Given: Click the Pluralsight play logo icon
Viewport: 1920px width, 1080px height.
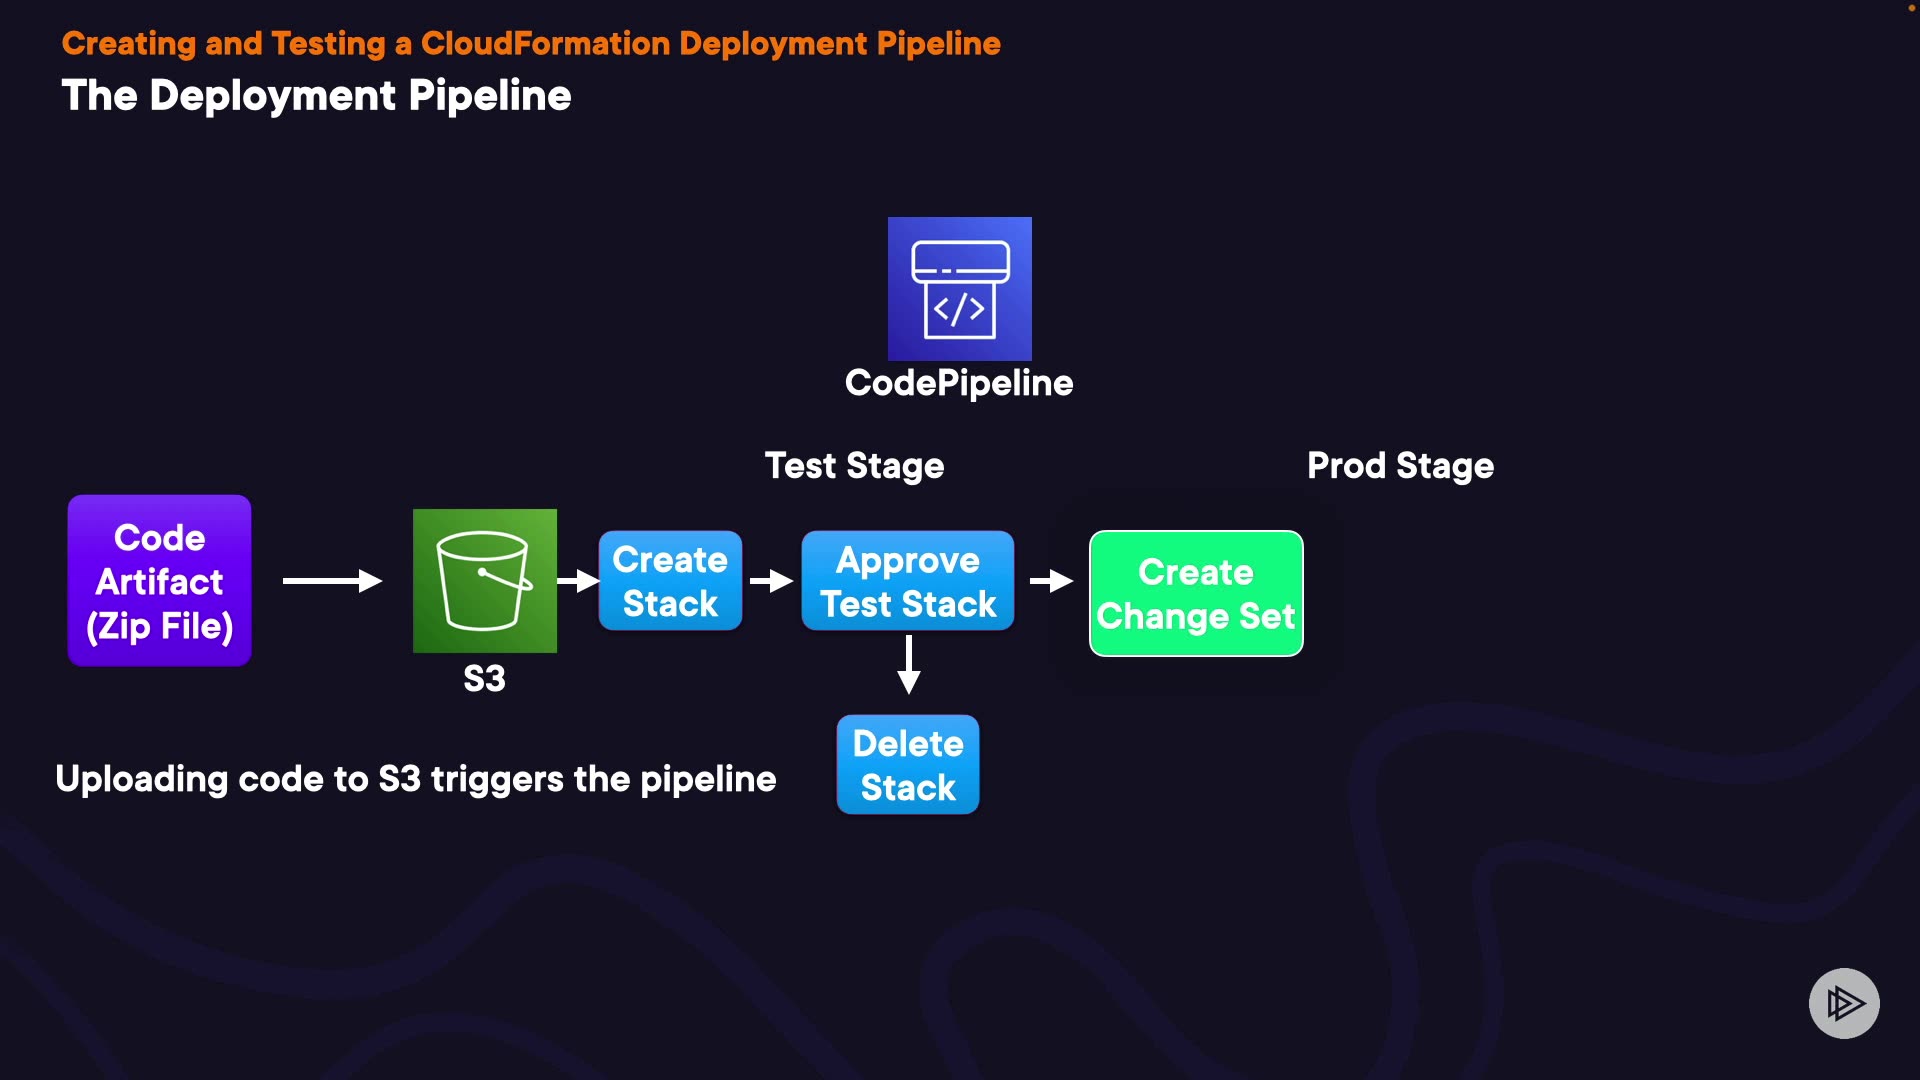Looking at the screenshot, I should tap(1844, 1003).
